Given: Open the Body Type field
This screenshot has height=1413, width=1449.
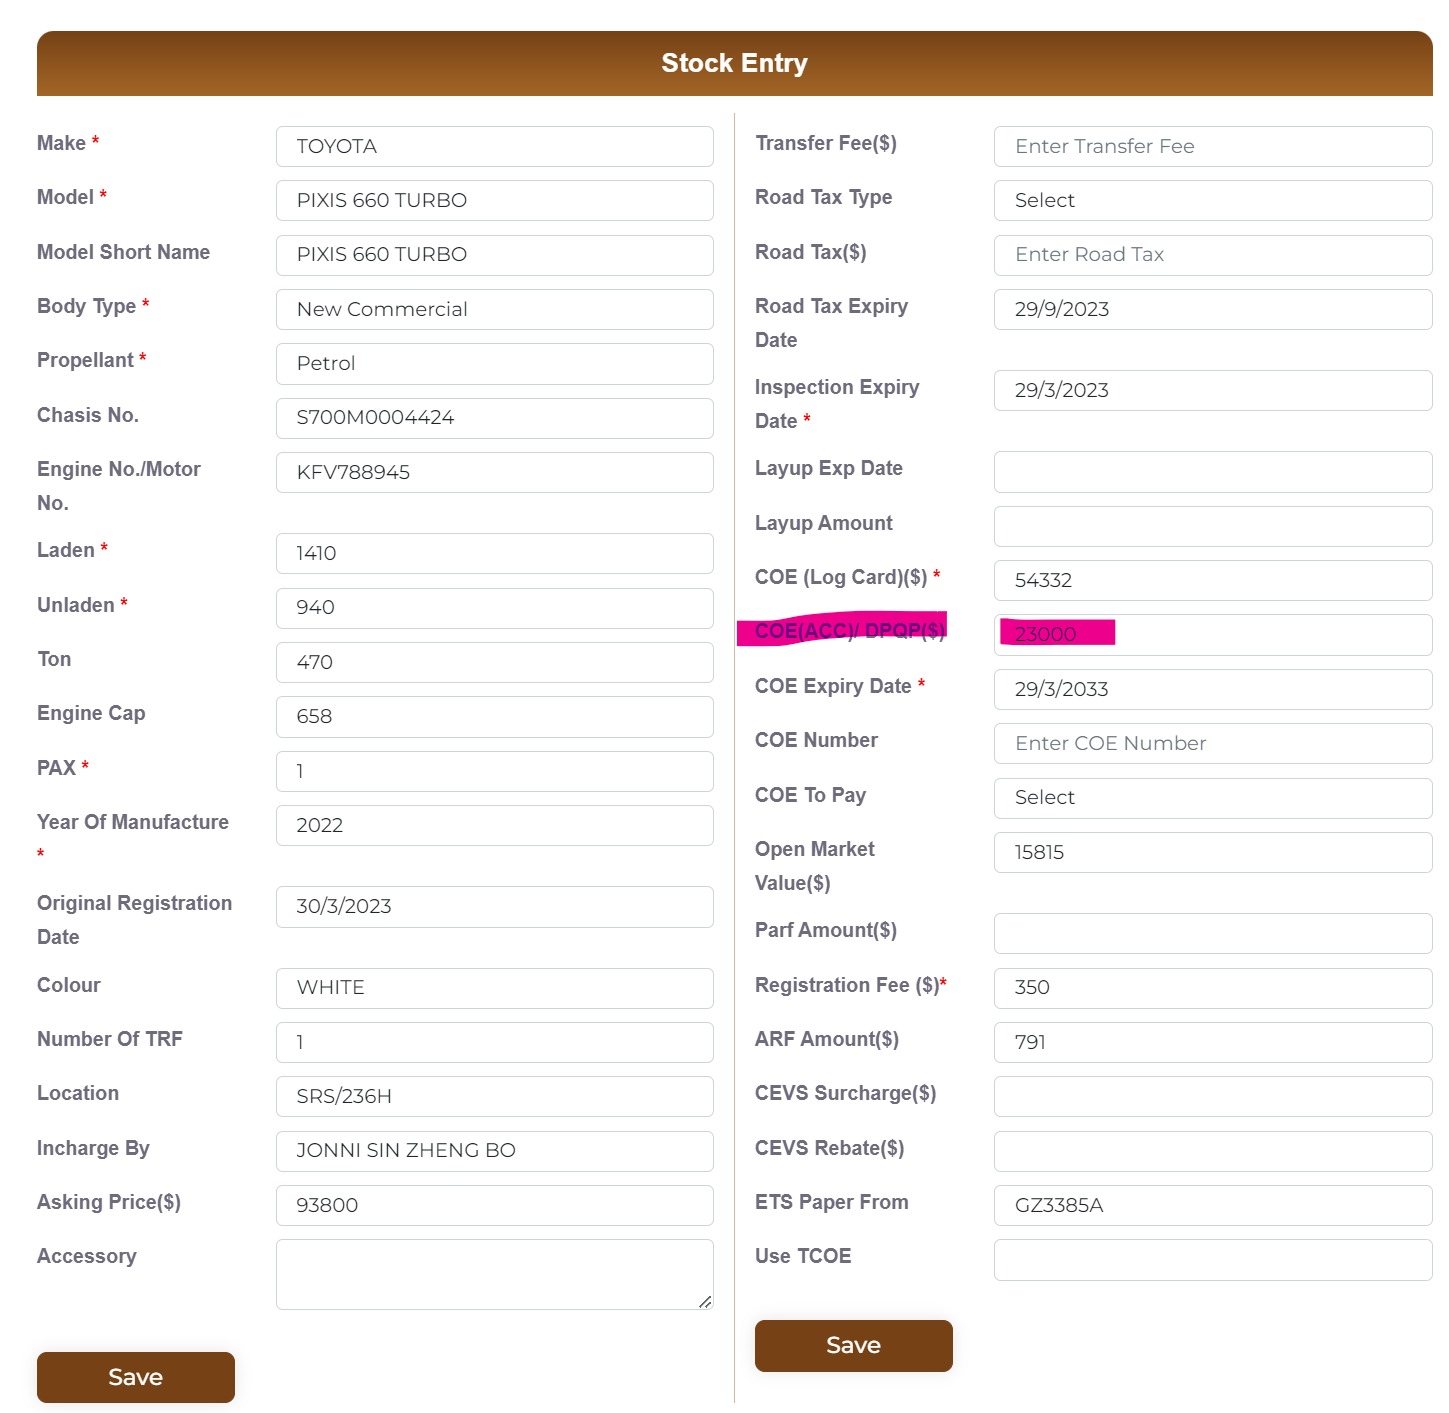Looking at the screenshot, I should [x=494, y=309].
